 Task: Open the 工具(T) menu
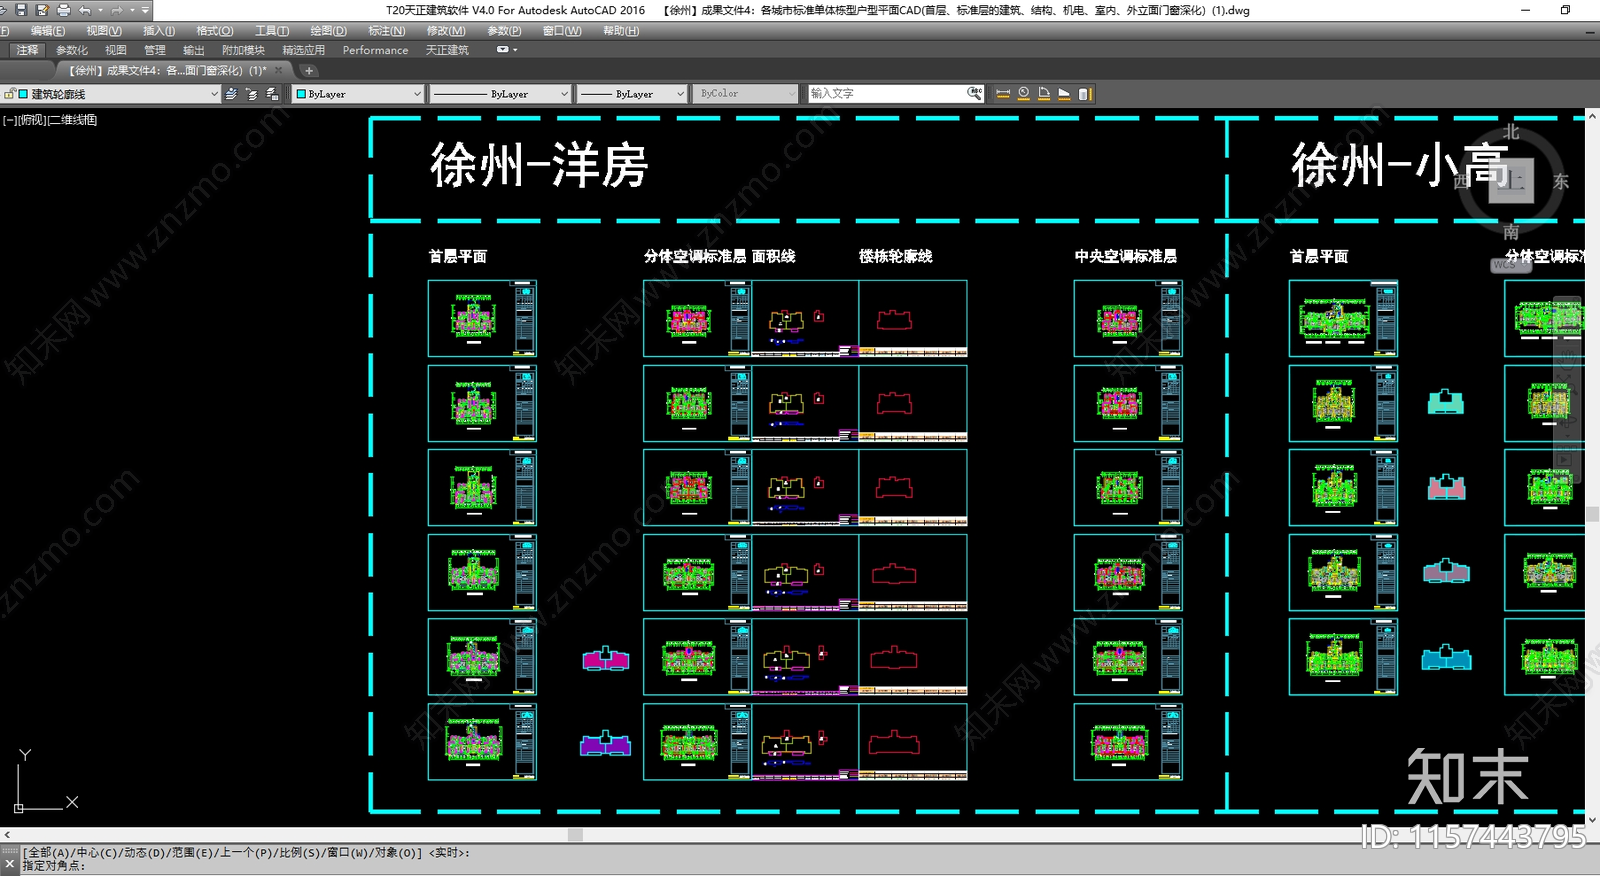(272, 31)
